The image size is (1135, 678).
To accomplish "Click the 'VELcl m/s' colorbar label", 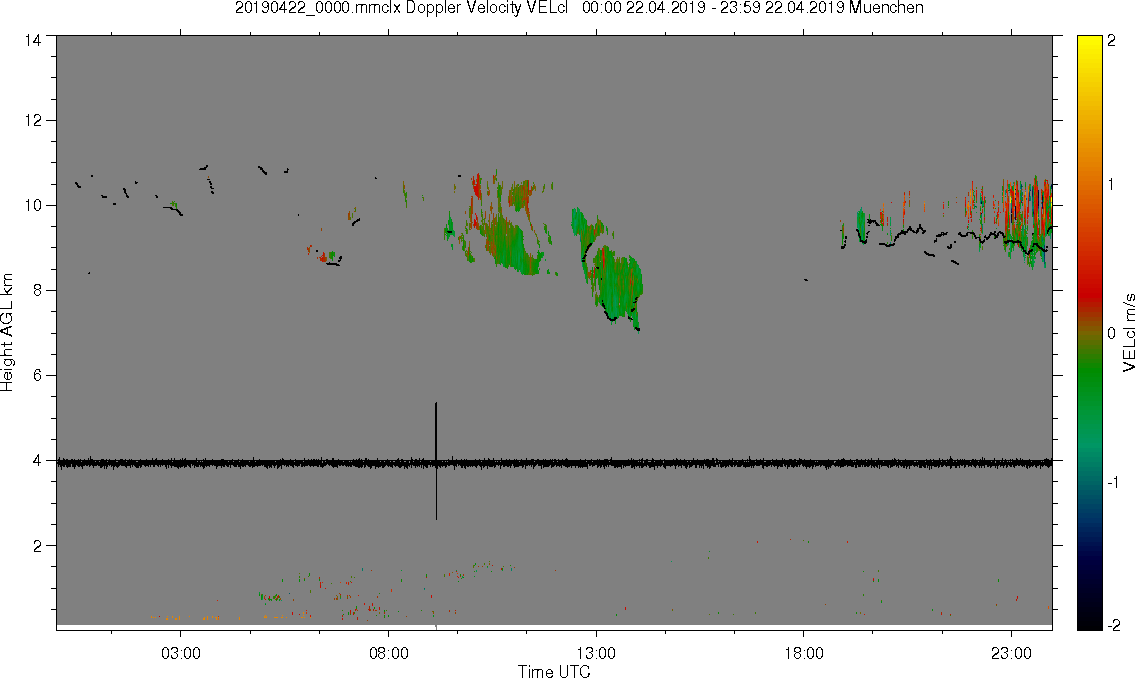I will point(1128,333).
